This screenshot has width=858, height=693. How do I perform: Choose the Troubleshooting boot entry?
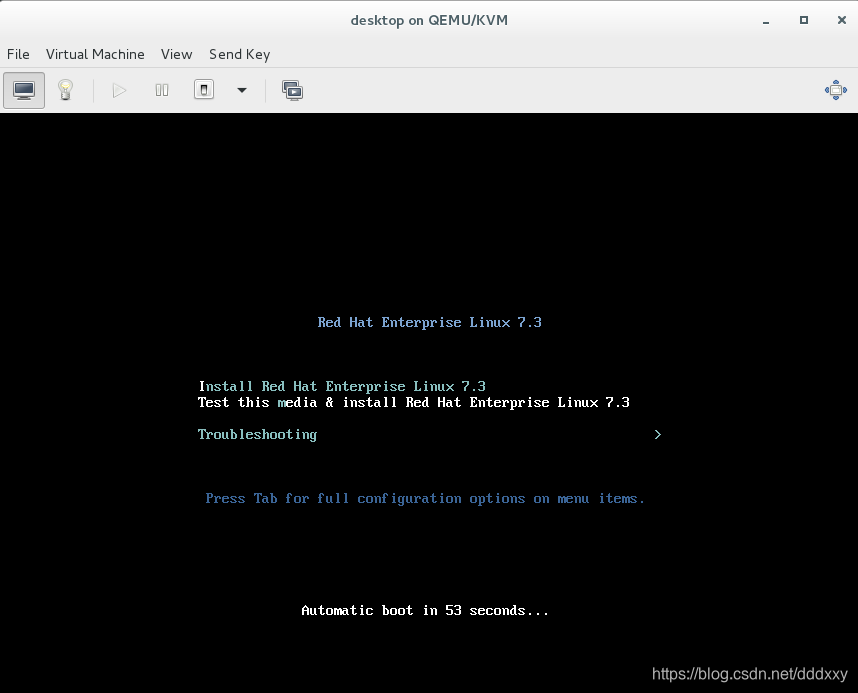(257, 435)
